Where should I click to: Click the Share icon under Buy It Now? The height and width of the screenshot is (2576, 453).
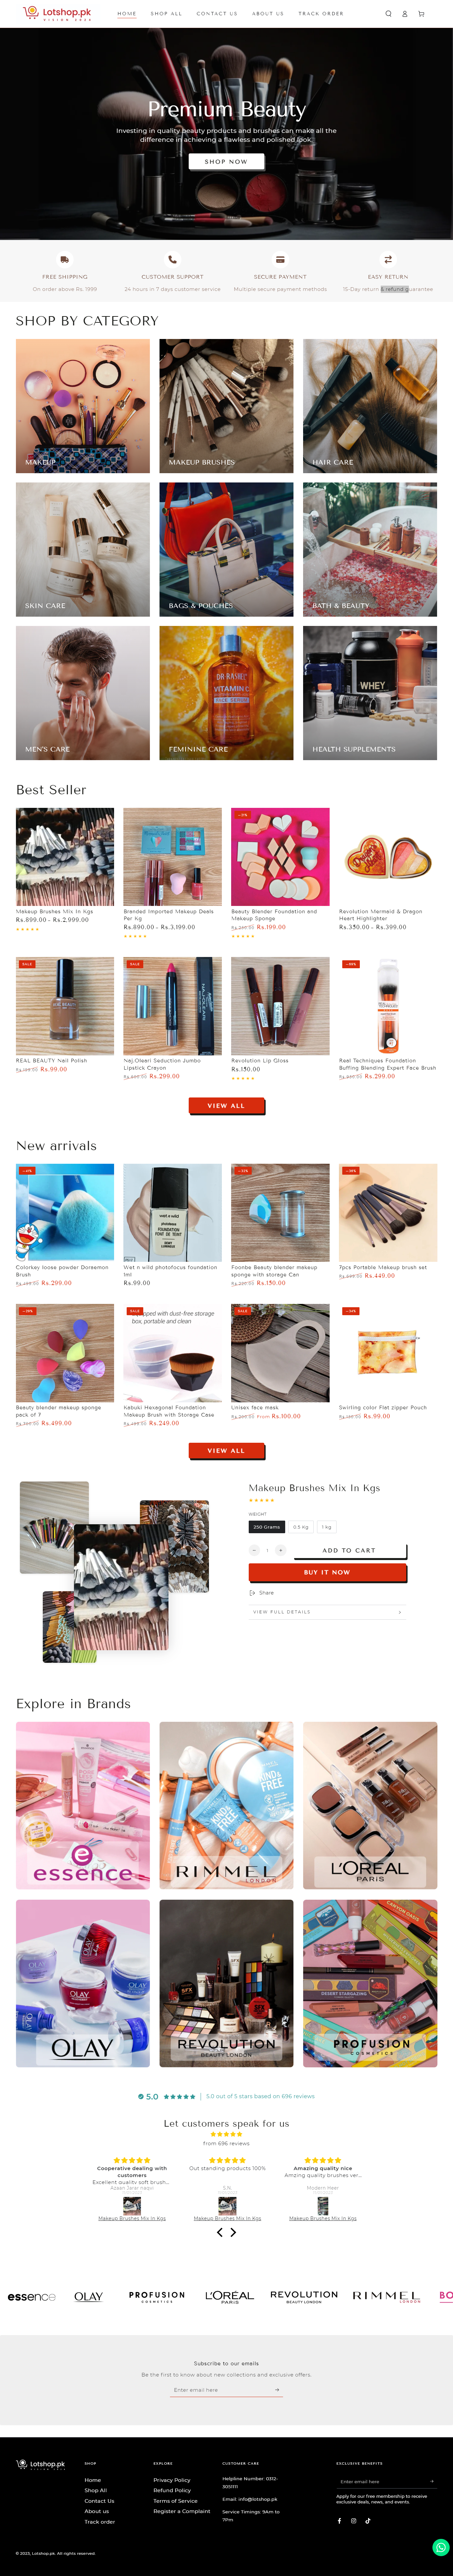(x=252, y=1593)
